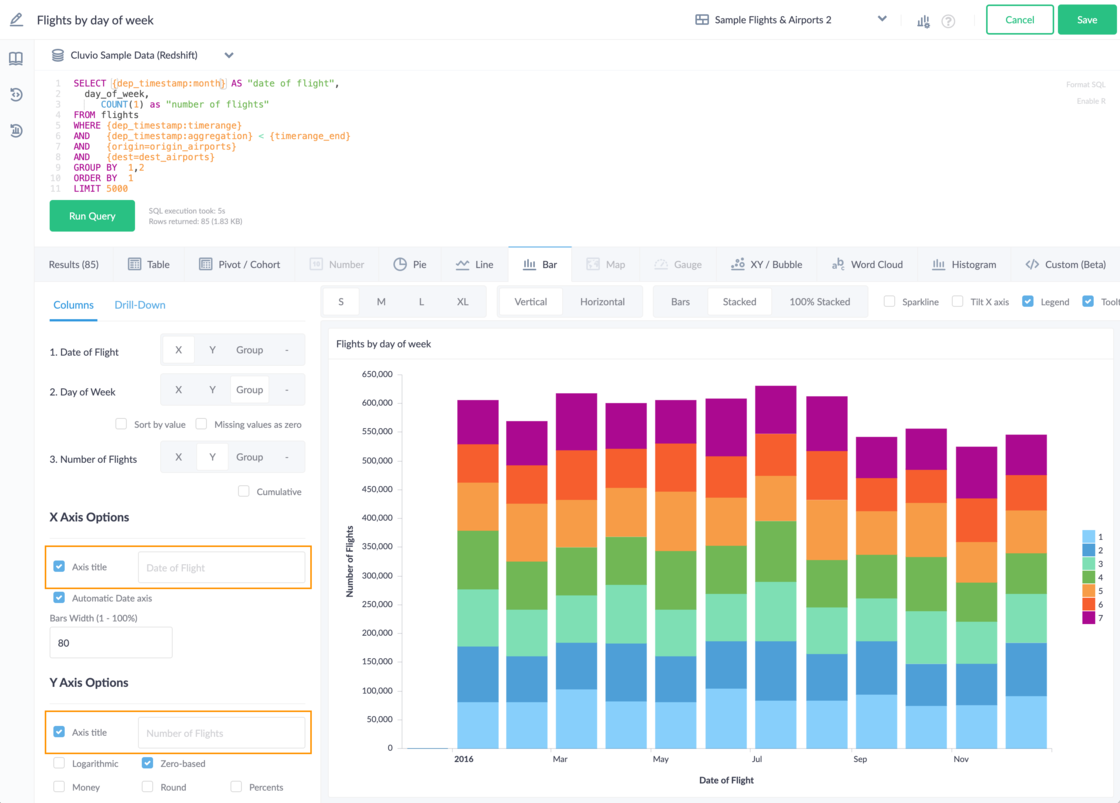
Task: Click the question mark help icon
Action: coord(948,21)
